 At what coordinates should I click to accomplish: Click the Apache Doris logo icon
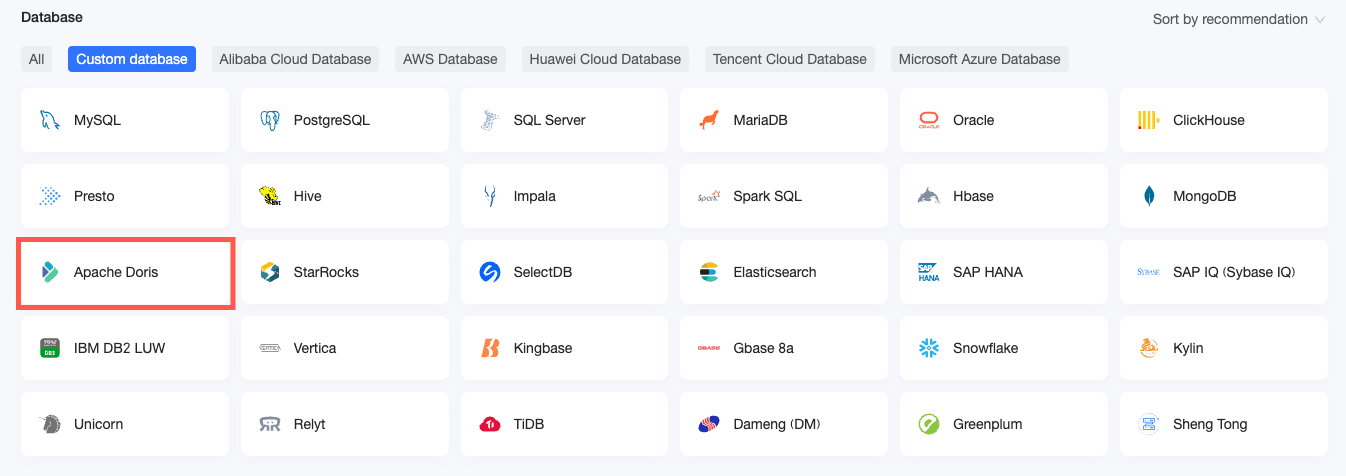click(x=49, y=272)
